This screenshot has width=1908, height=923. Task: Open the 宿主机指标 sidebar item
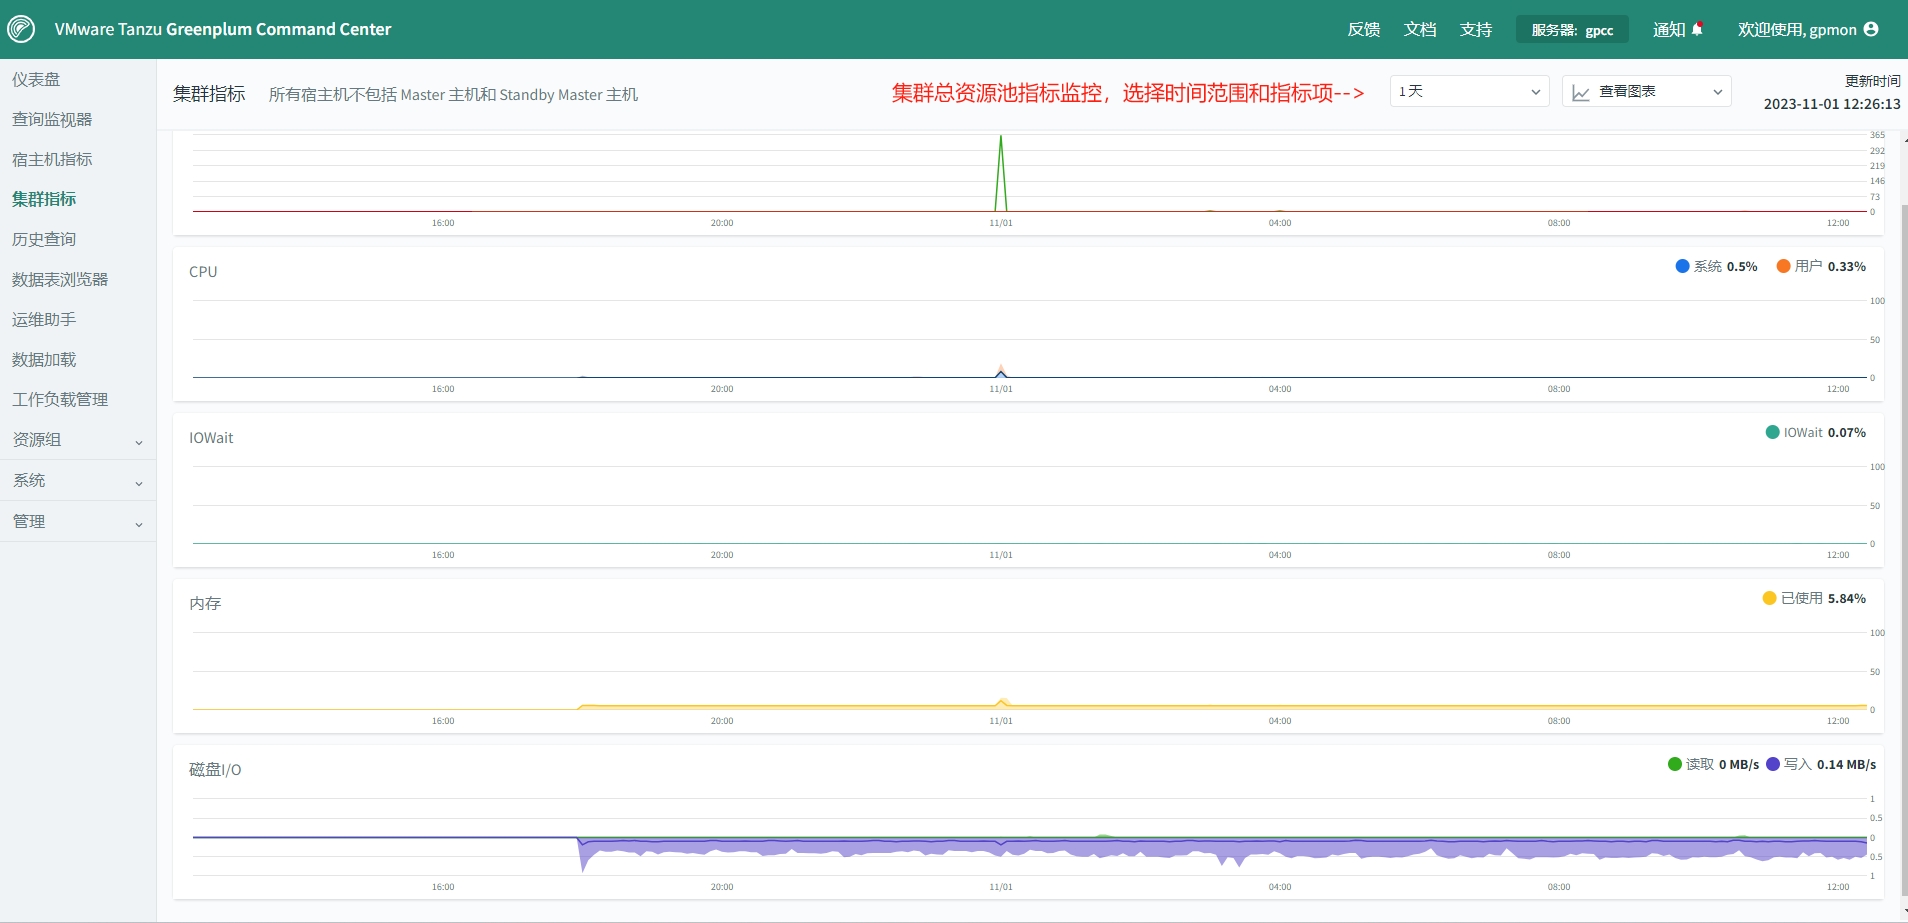51,158
